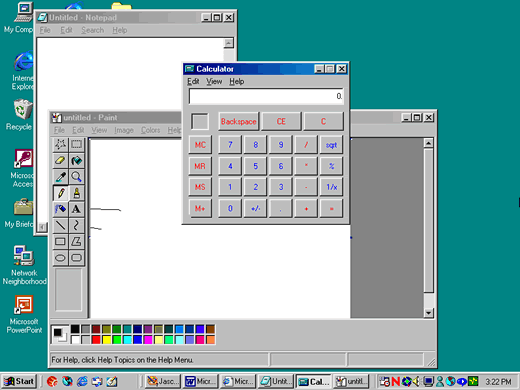Switch to the Jasc taskbar button

pos(163,381)
